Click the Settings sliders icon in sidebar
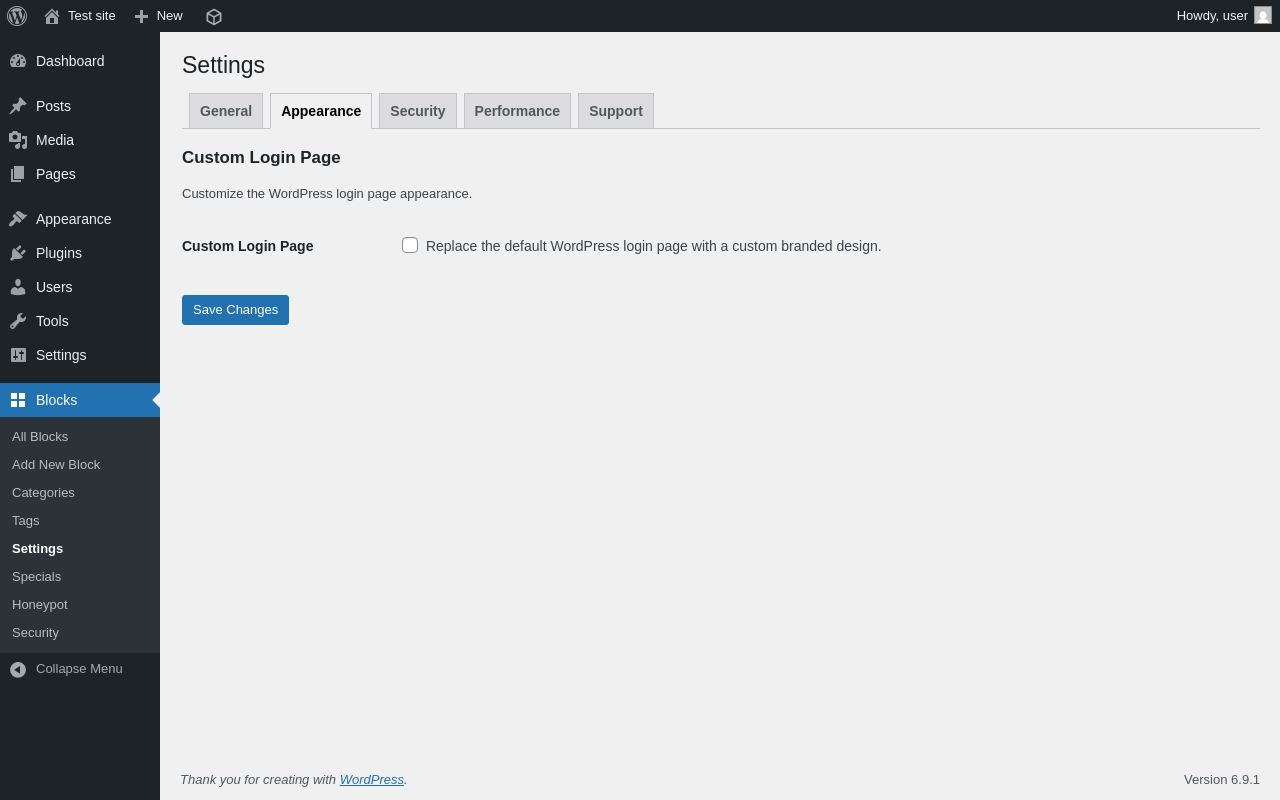This screenshot has width=1280, height=800. [18, 355]
